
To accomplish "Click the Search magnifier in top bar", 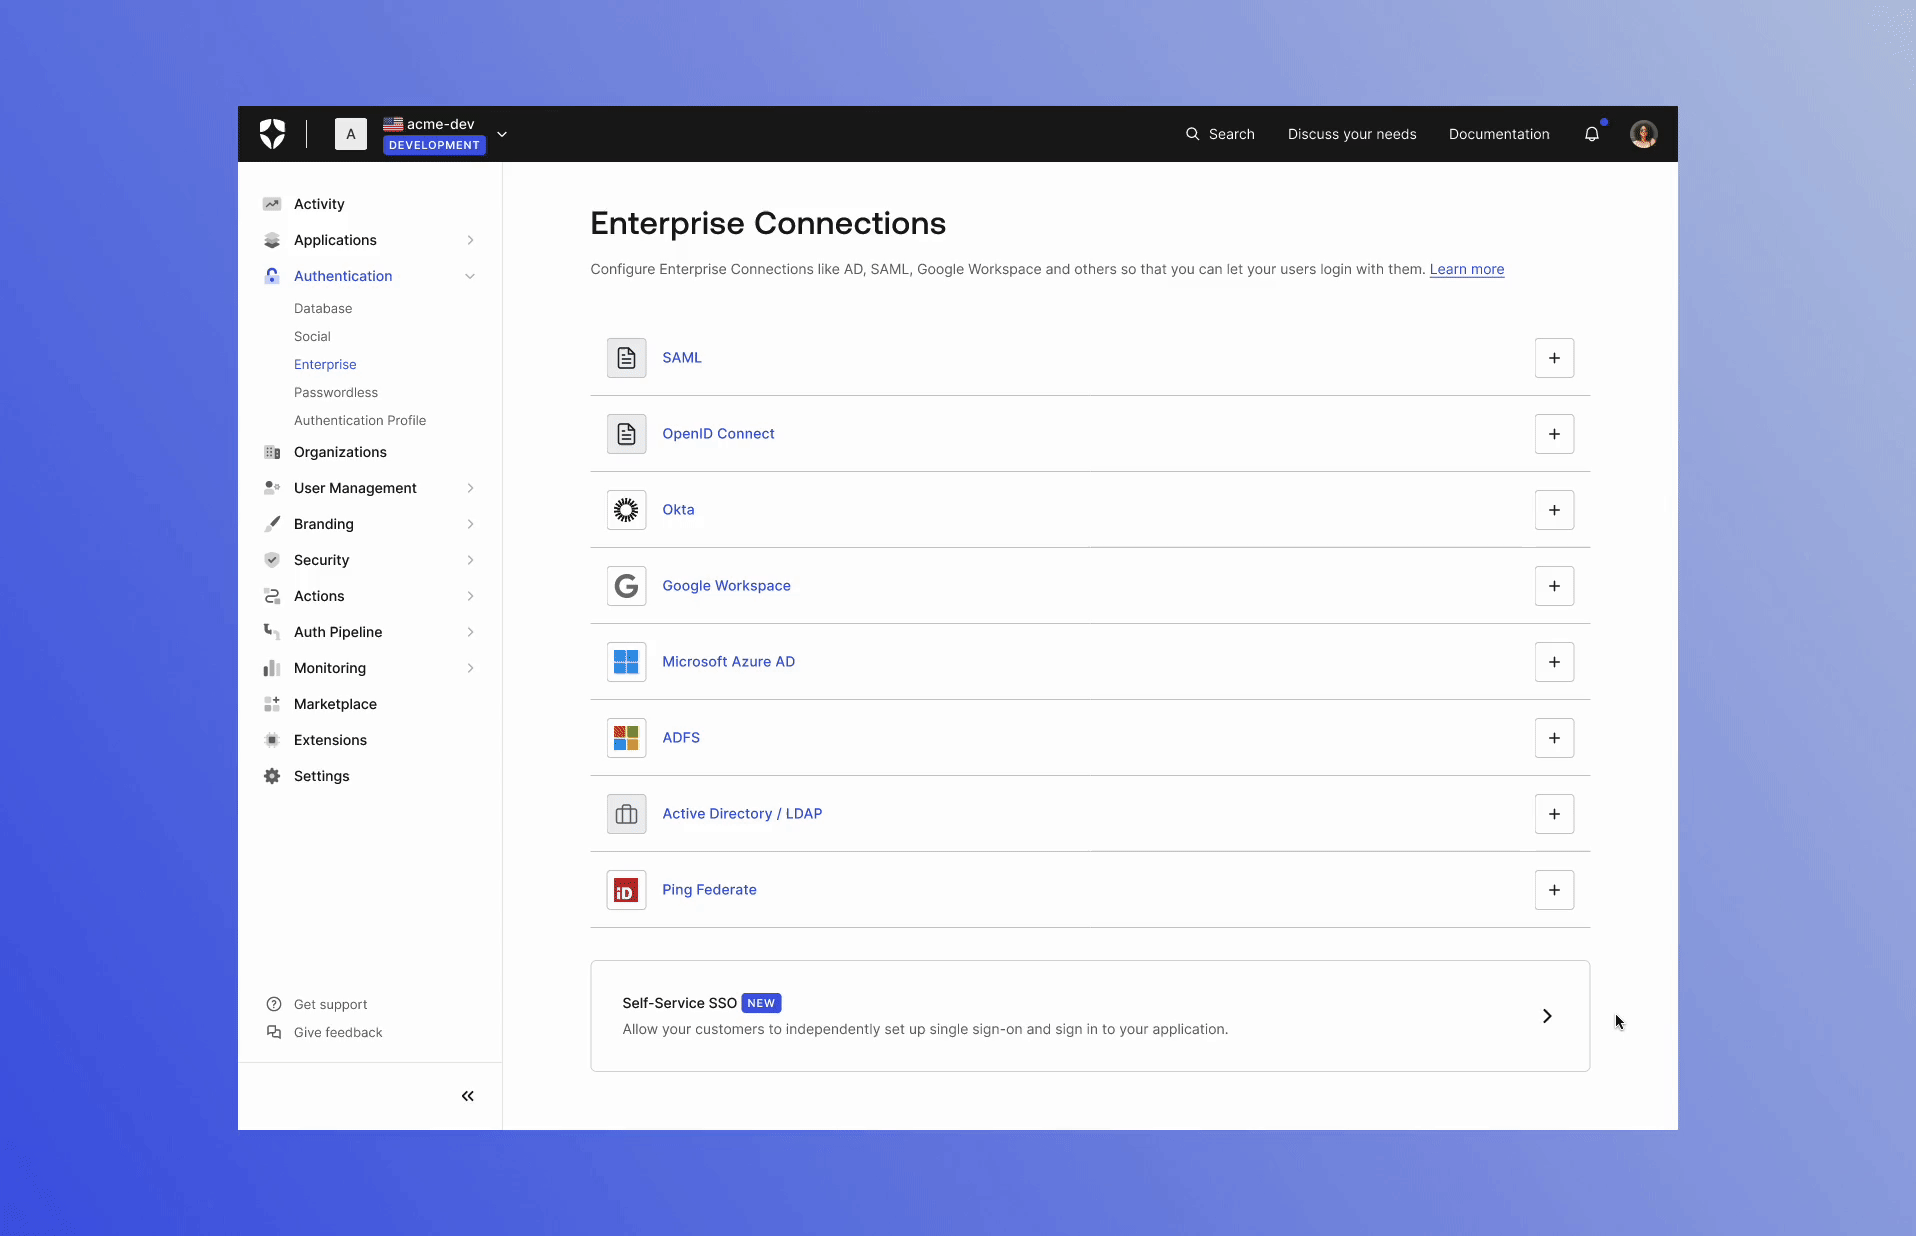I will pos(1192,134).
